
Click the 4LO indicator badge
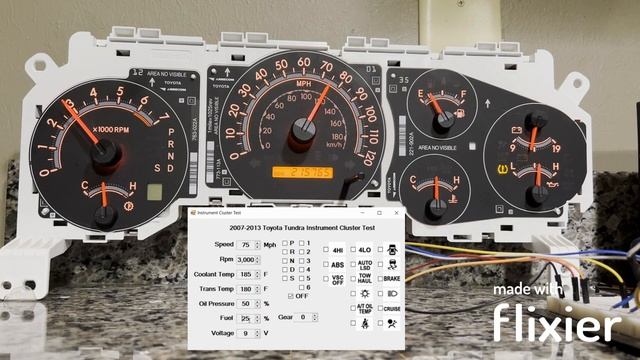[x=364, y=249]
